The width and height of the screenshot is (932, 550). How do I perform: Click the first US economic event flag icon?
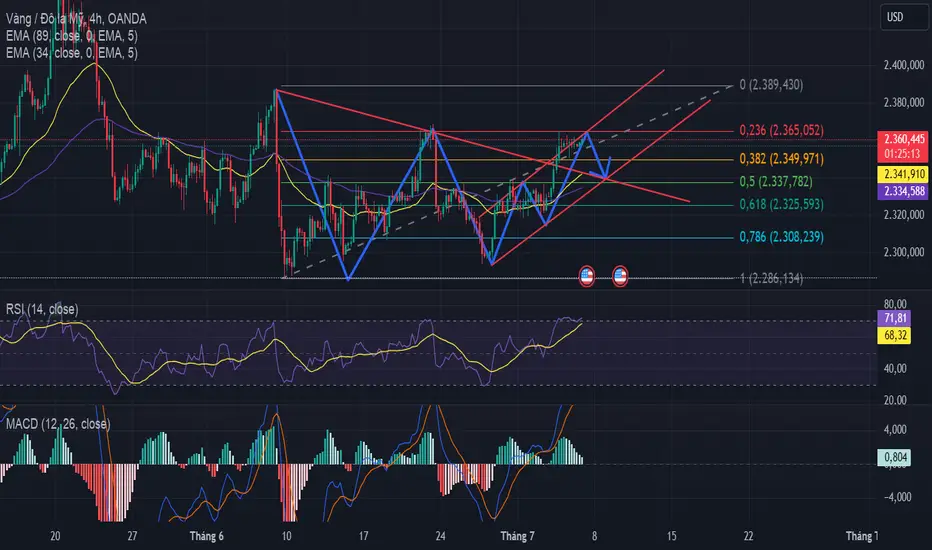(587, 276)
